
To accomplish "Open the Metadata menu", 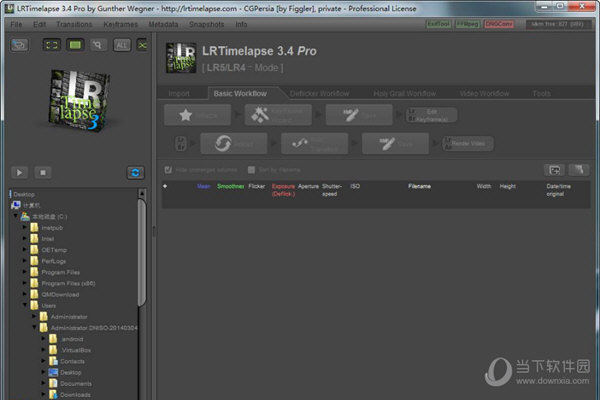I will 163,24.
